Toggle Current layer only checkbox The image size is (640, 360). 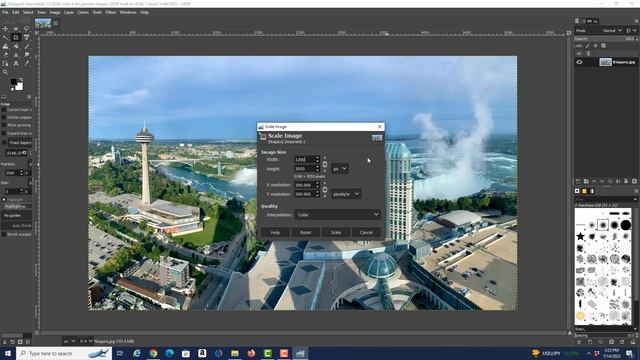coord(4,110)
